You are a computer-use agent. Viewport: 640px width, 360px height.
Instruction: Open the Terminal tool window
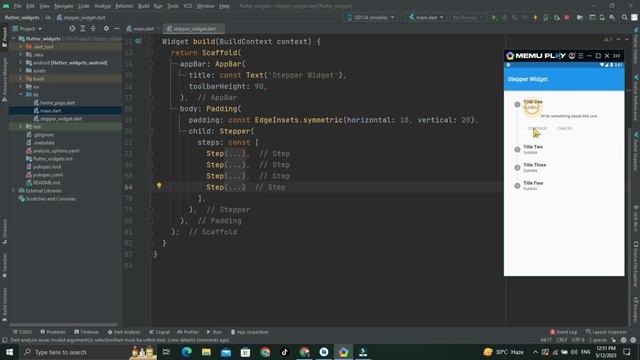[86, 332]
